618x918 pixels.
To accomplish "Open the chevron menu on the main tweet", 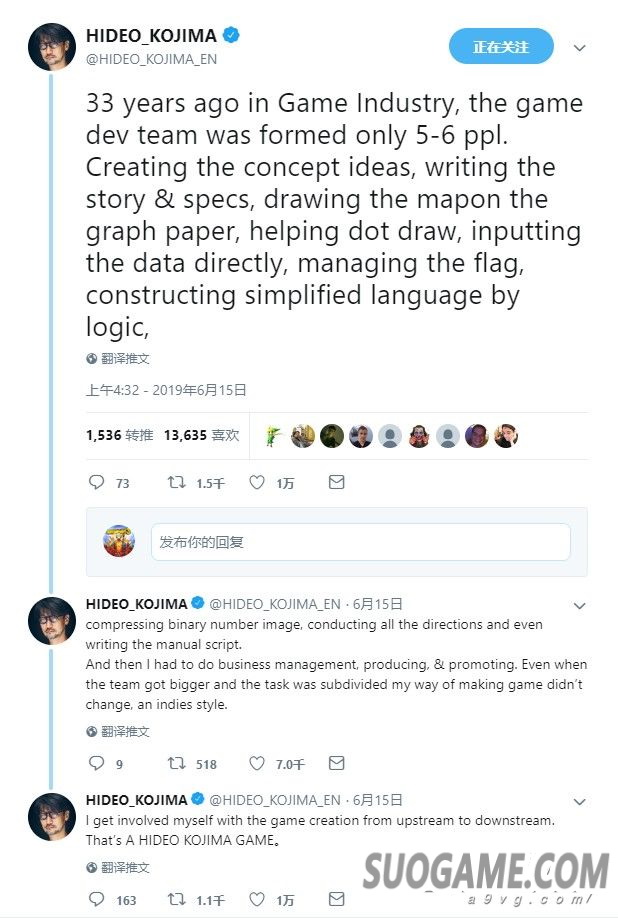I will [x=579, y=47].
